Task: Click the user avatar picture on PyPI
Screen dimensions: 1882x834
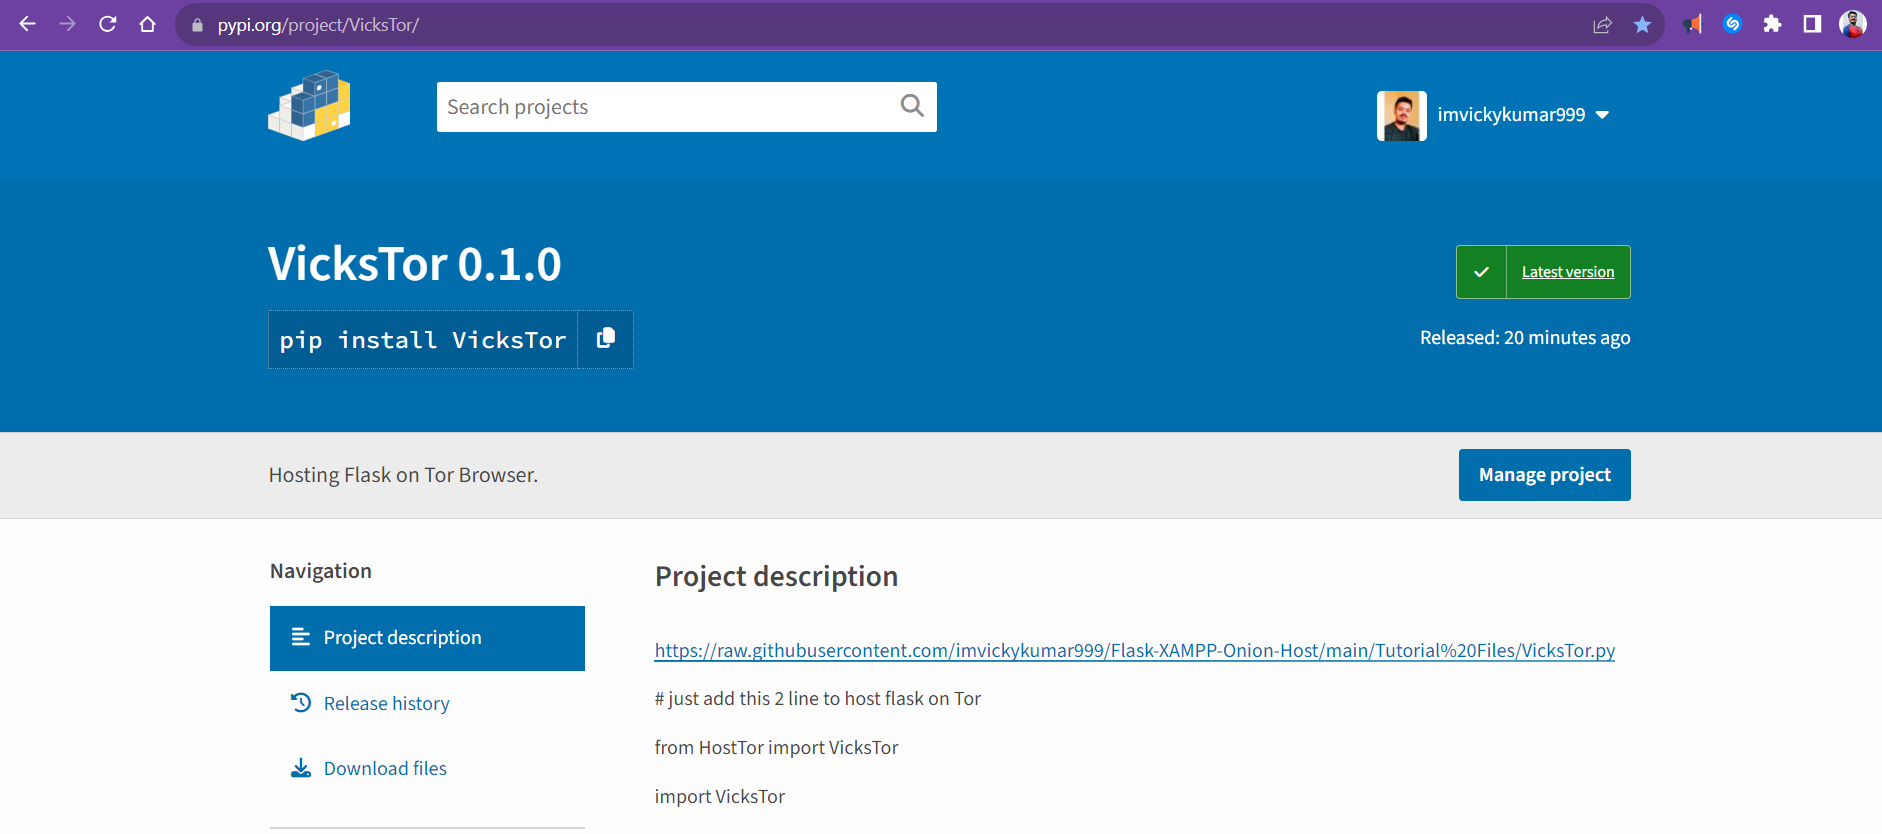Action: pos(1401,116)
